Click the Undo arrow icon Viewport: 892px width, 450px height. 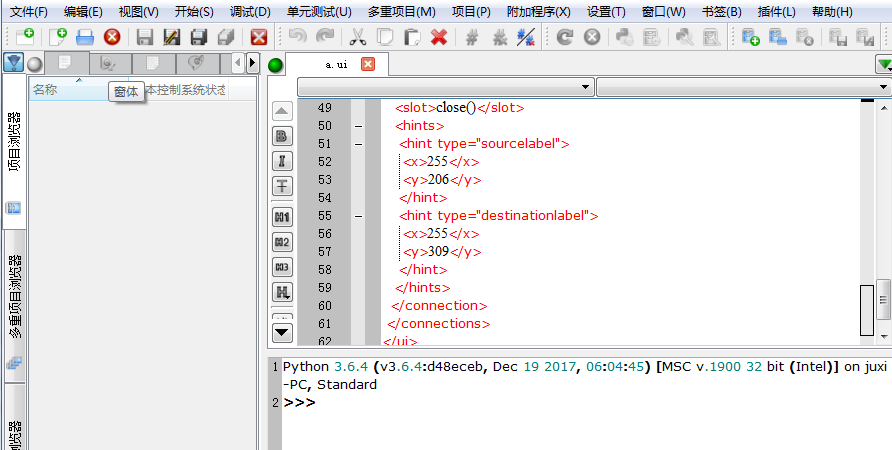click(297, 37)
